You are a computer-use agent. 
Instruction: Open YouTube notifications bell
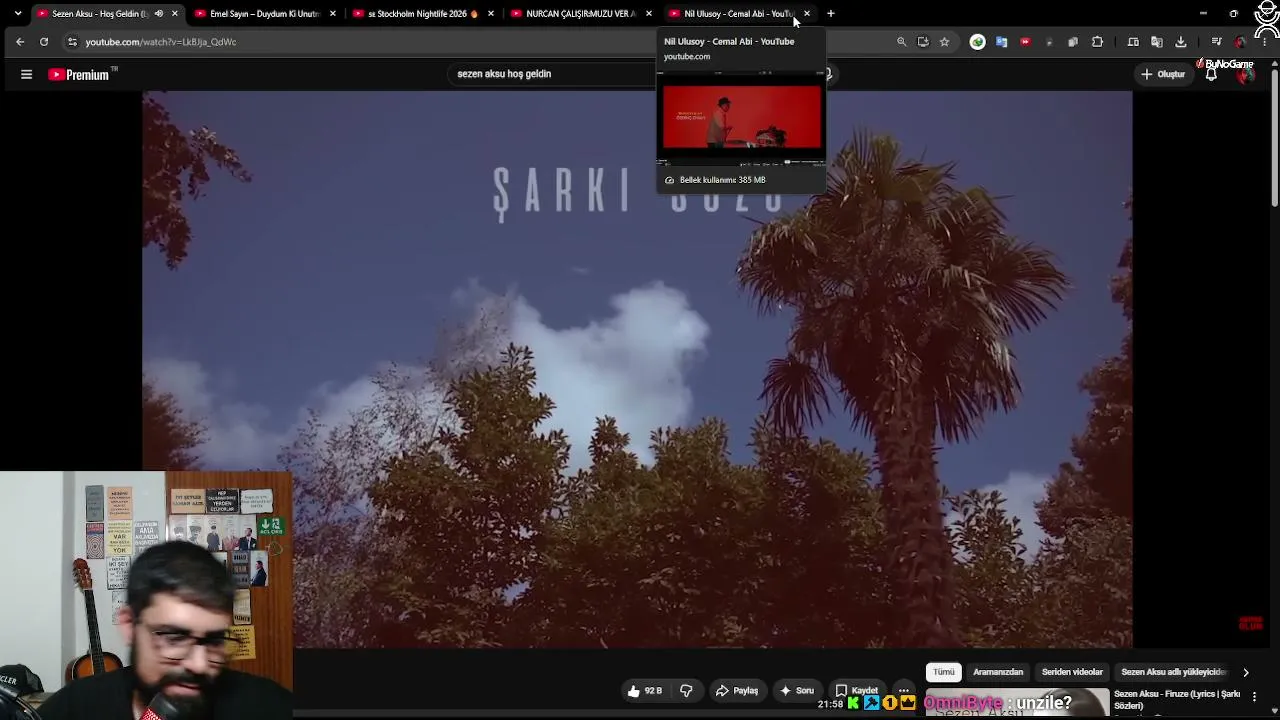tap(1211, 74)
